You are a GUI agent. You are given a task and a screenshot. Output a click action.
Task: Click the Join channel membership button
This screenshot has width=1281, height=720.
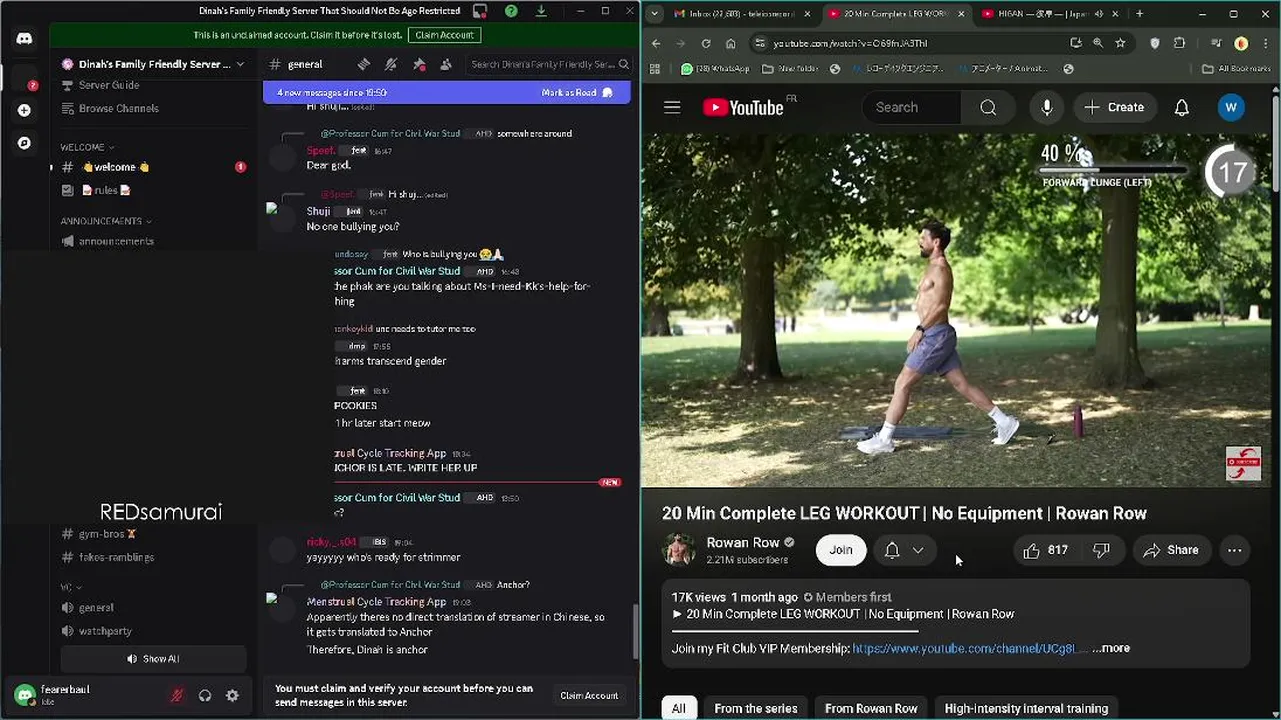[840, 550]
